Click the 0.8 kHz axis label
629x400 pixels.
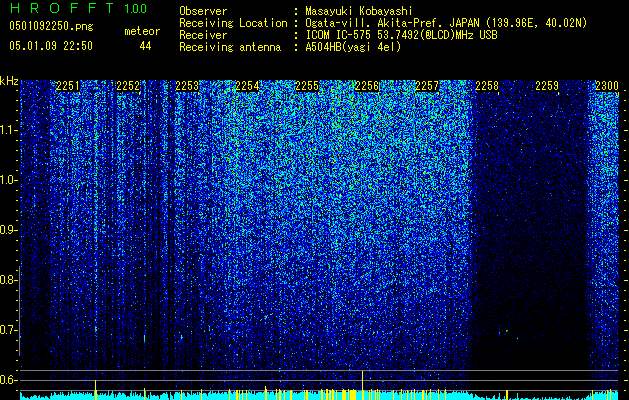(7, 280)
